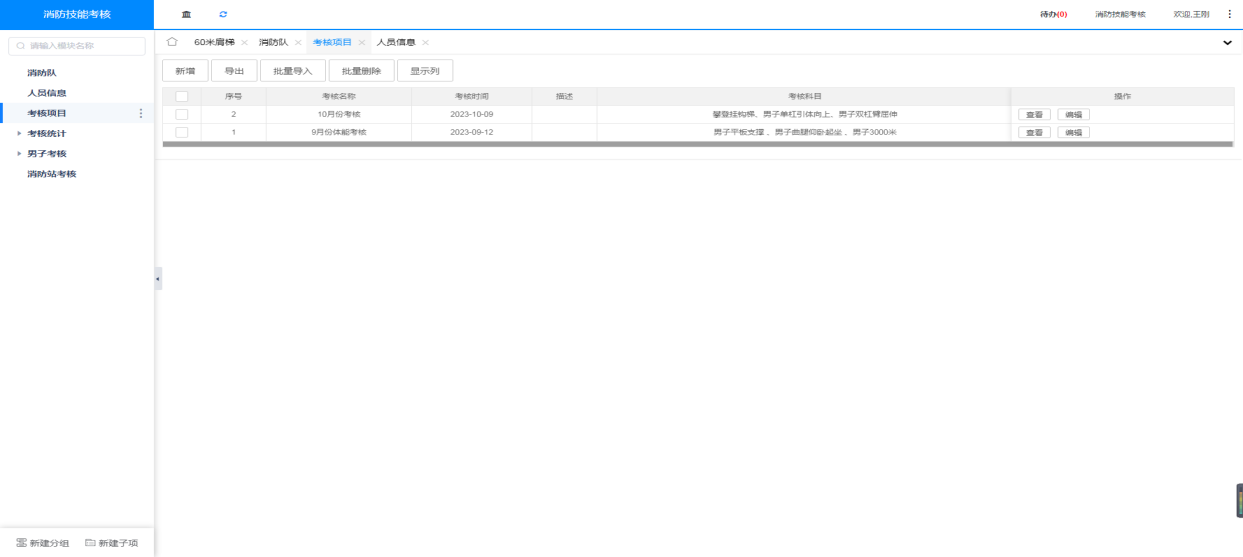Expand the 考核统计 tree node
Image resolution: width=1243 pixels, height=557 pixels.
[x=19, y=133]
